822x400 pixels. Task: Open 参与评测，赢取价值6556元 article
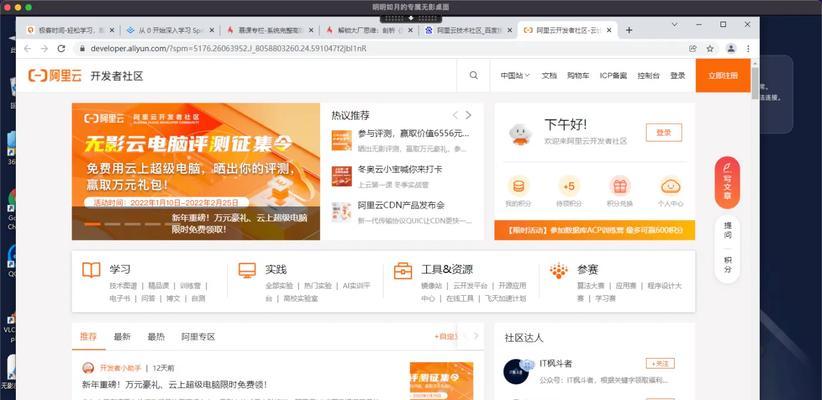(414, 133)
